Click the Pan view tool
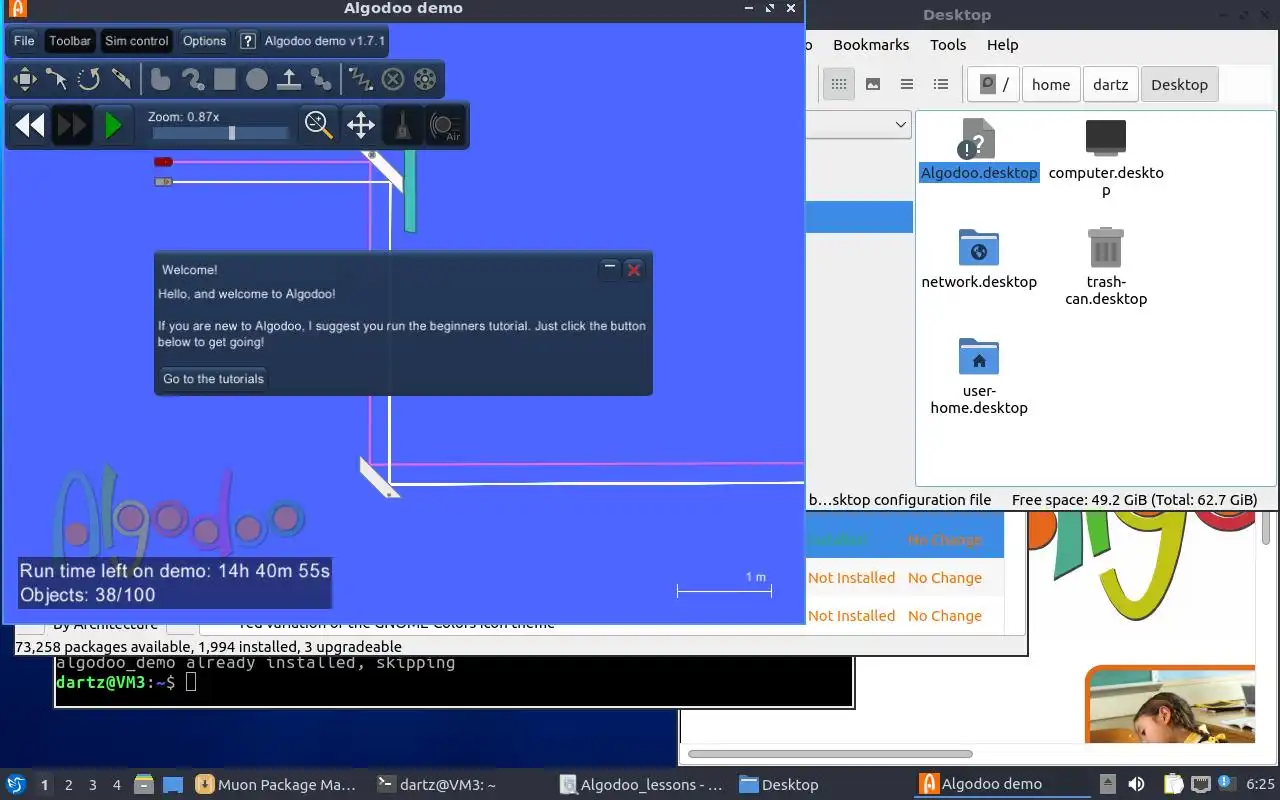Screen dimensions: 1280x800 [x=361, y=125]
